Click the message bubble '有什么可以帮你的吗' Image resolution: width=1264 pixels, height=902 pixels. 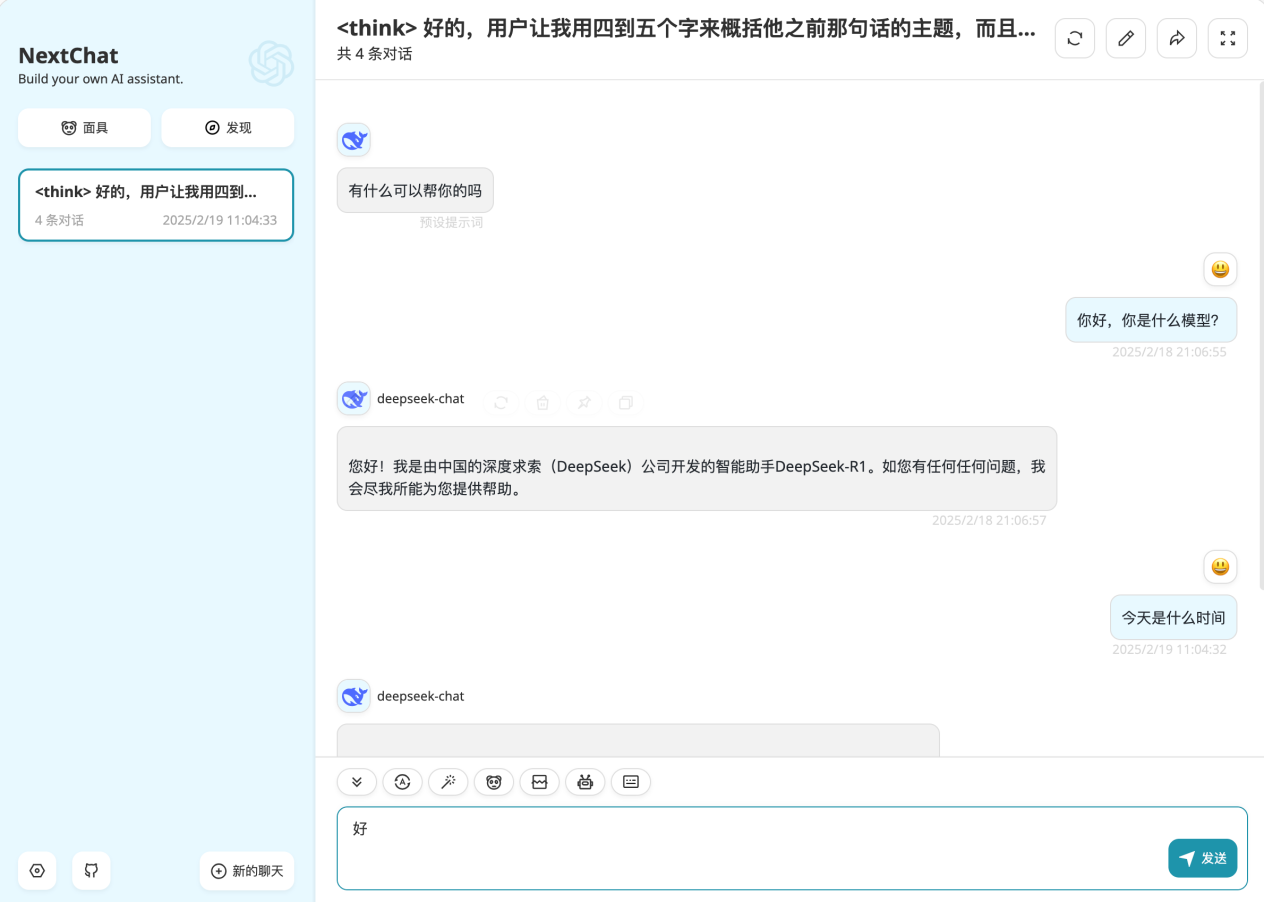click(x=415, y=190)
